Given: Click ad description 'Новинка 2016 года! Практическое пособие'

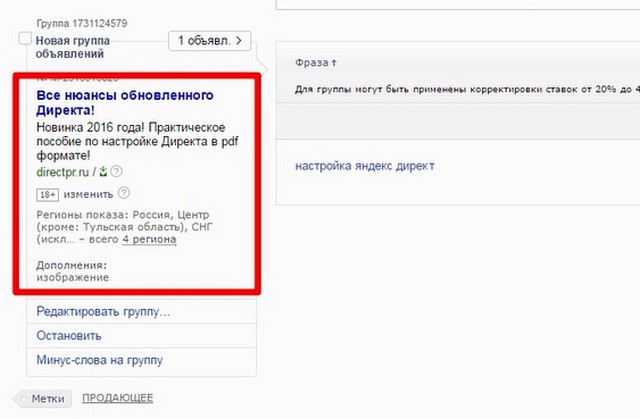Looking at the screenshot, I should [138, 141].
